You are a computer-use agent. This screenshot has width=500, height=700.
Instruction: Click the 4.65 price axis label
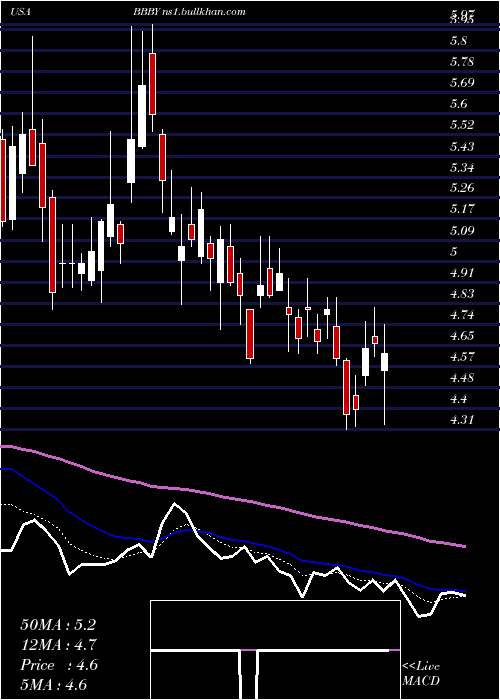[x=462, y=336]
